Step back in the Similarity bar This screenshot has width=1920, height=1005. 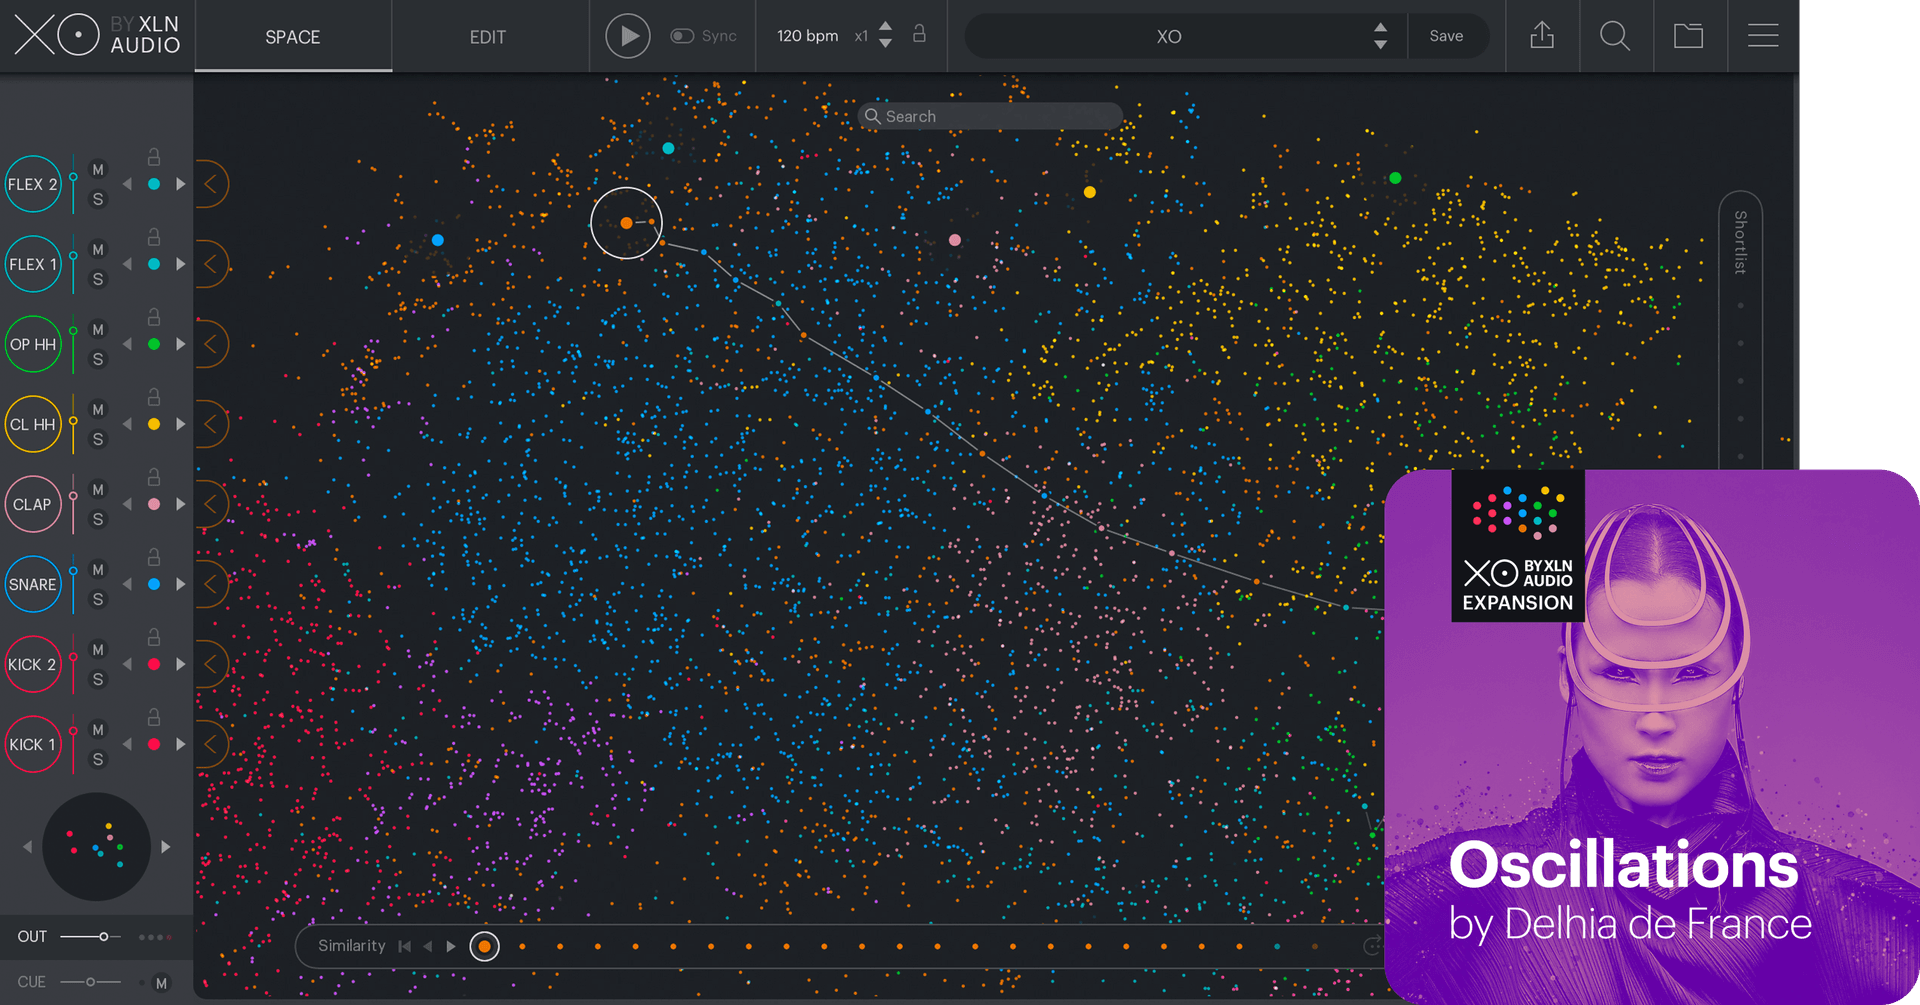coord(428,946)
